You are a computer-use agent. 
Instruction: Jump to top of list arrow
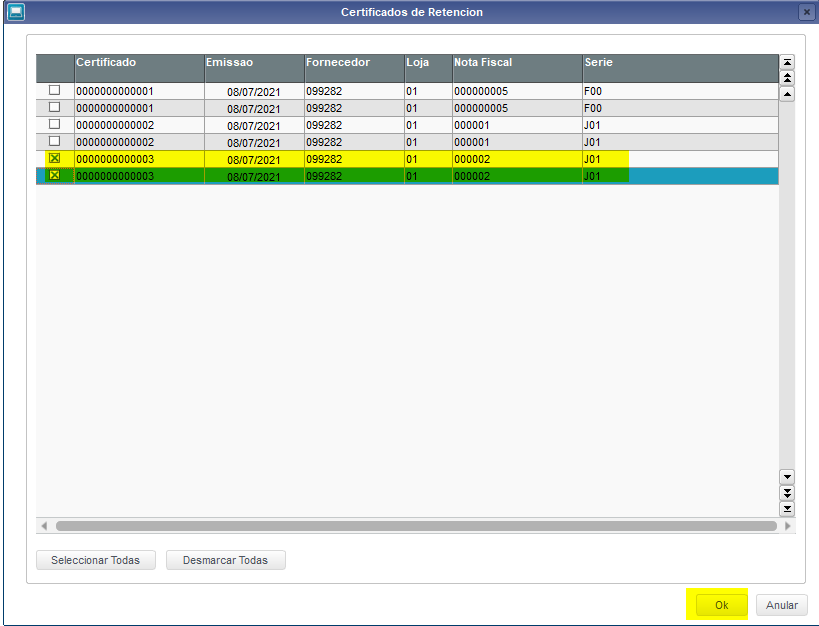tap(787, 62)
